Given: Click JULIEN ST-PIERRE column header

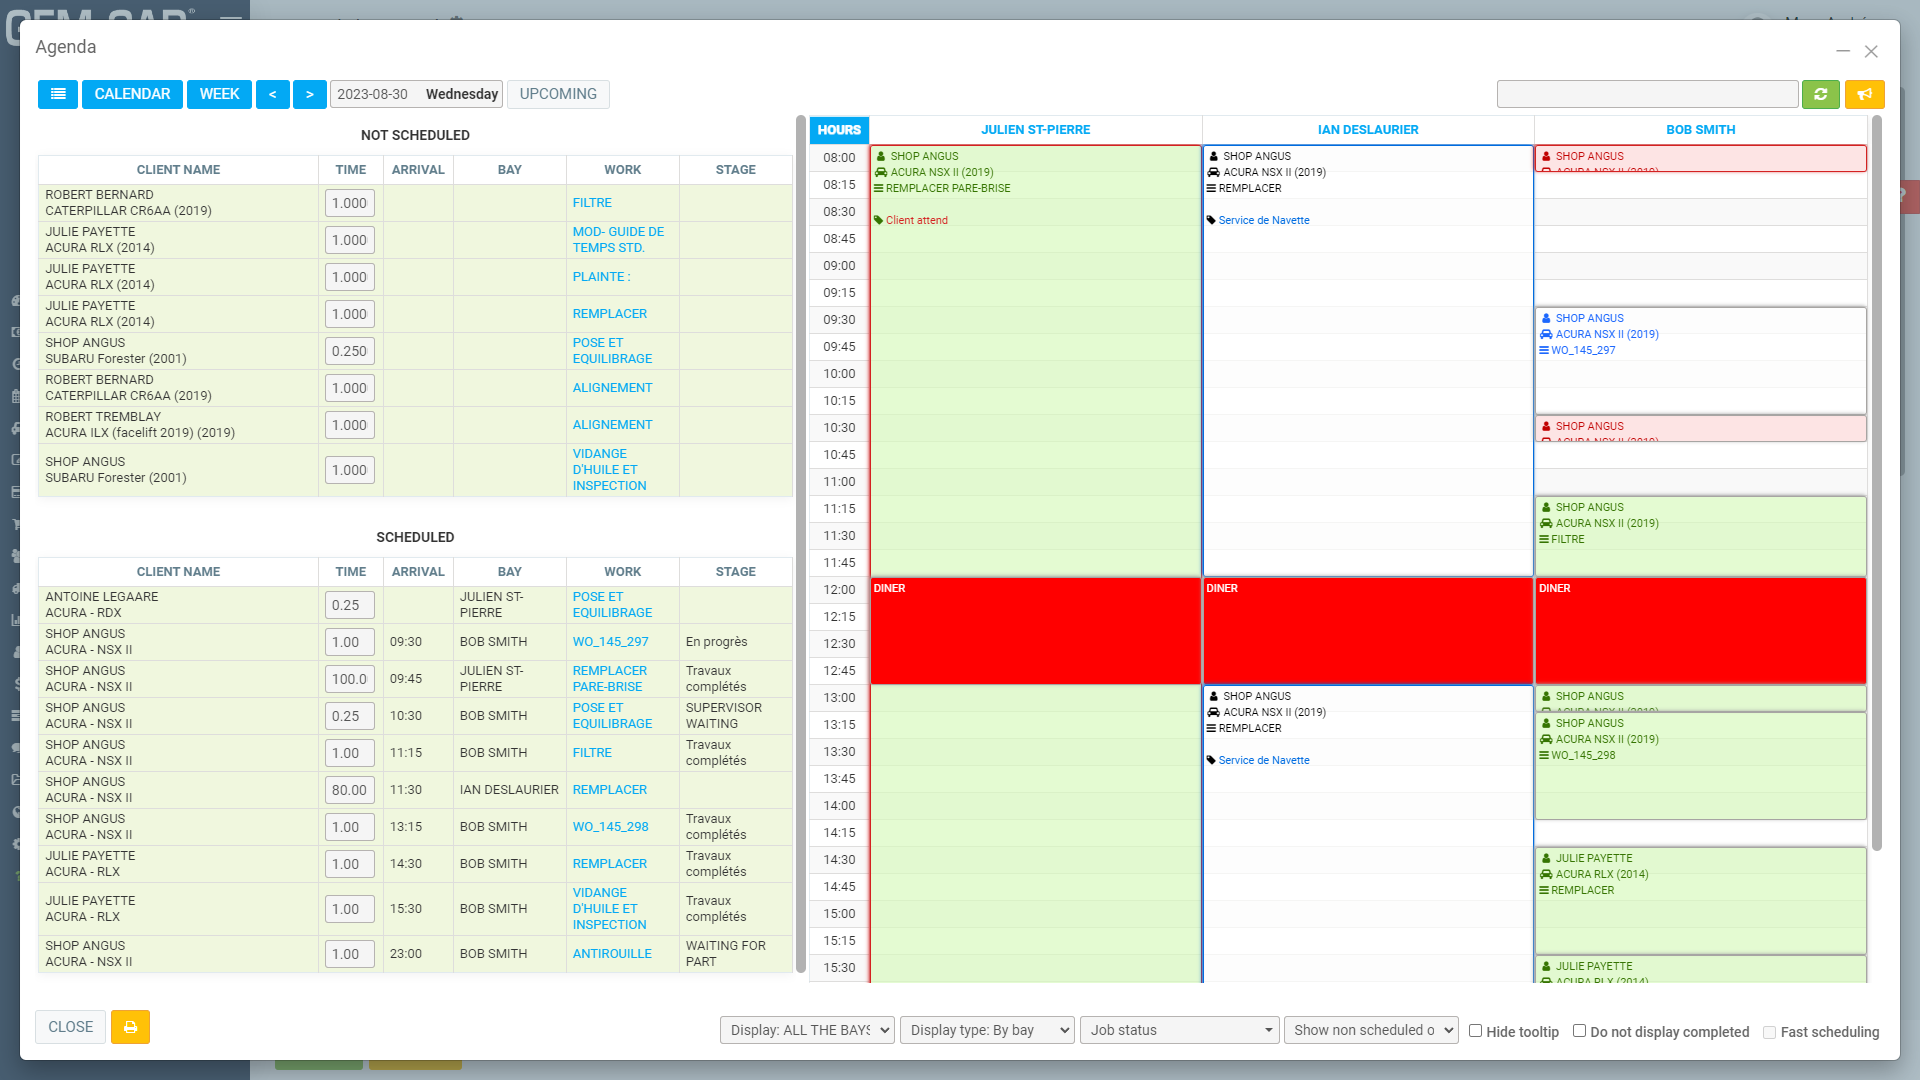Looking at the screenshot, I should click(1035, 130).
